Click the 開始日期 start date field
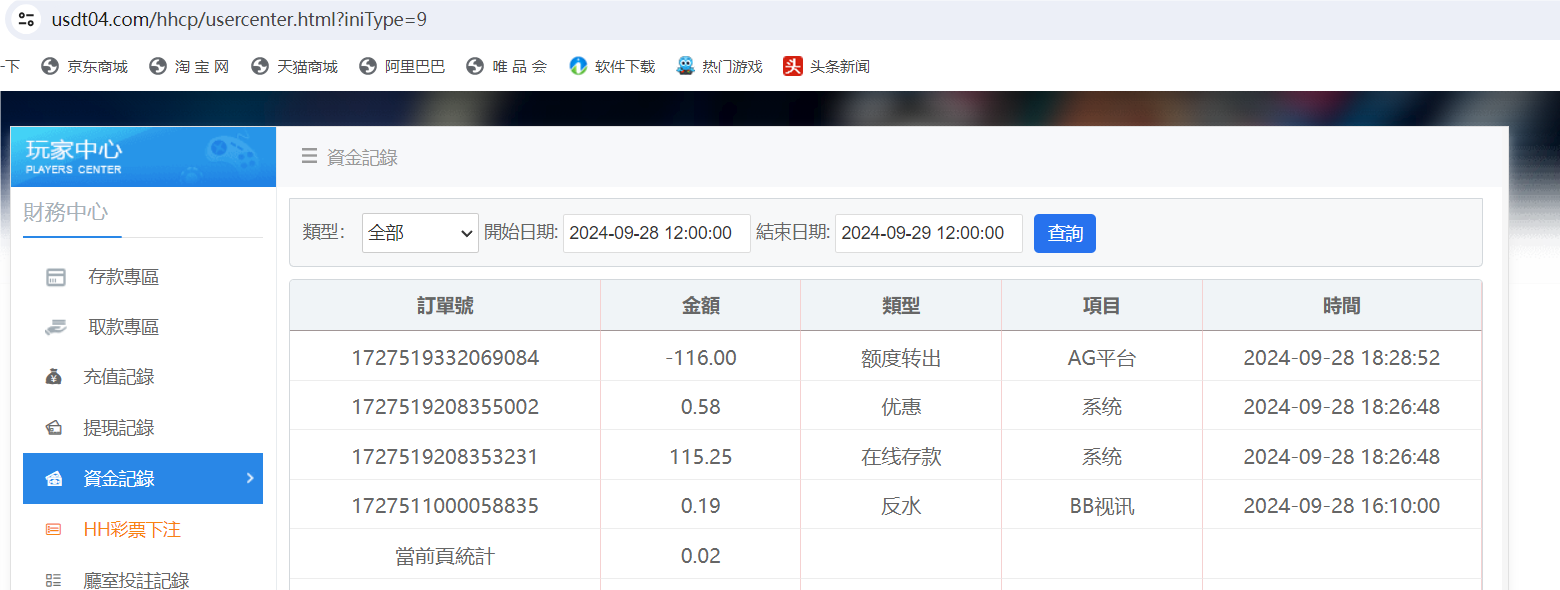The width and height of the screenshot is (1560, 590). point(656,232)
